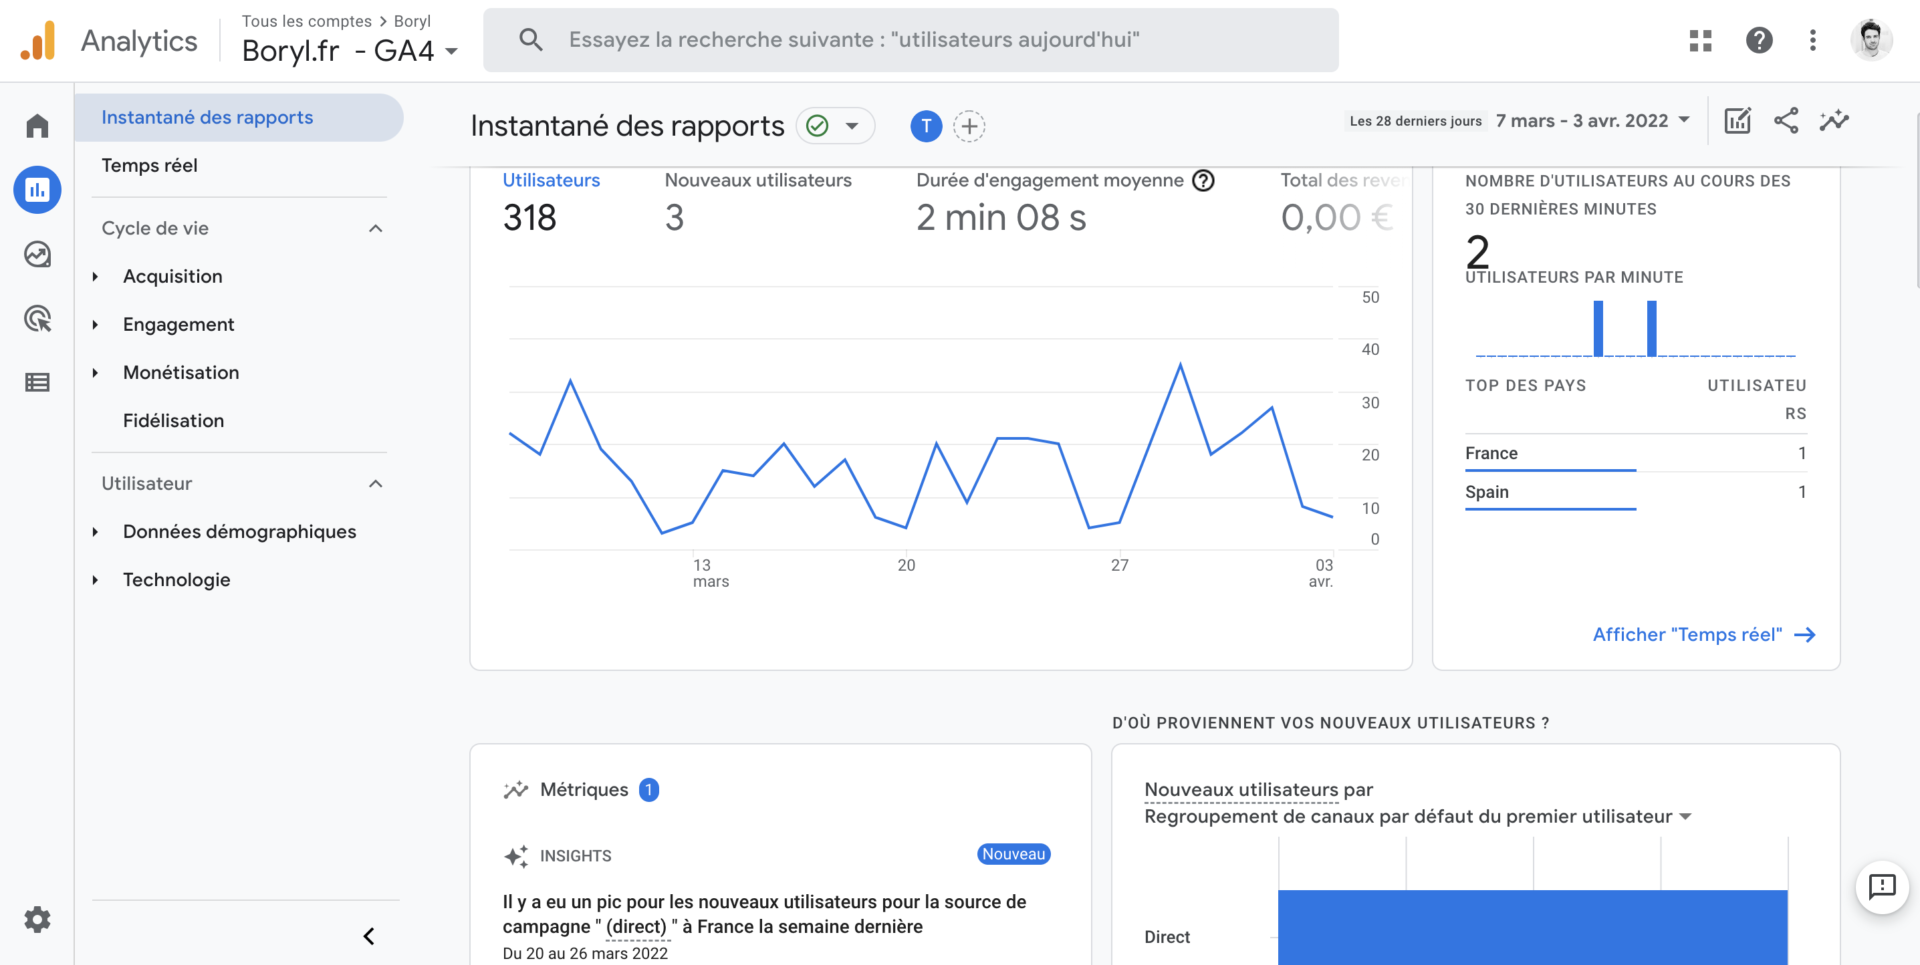Screen dimensions: 1920x965
Task: Collapse the Cycle de vie section
Action: [375, 228]
